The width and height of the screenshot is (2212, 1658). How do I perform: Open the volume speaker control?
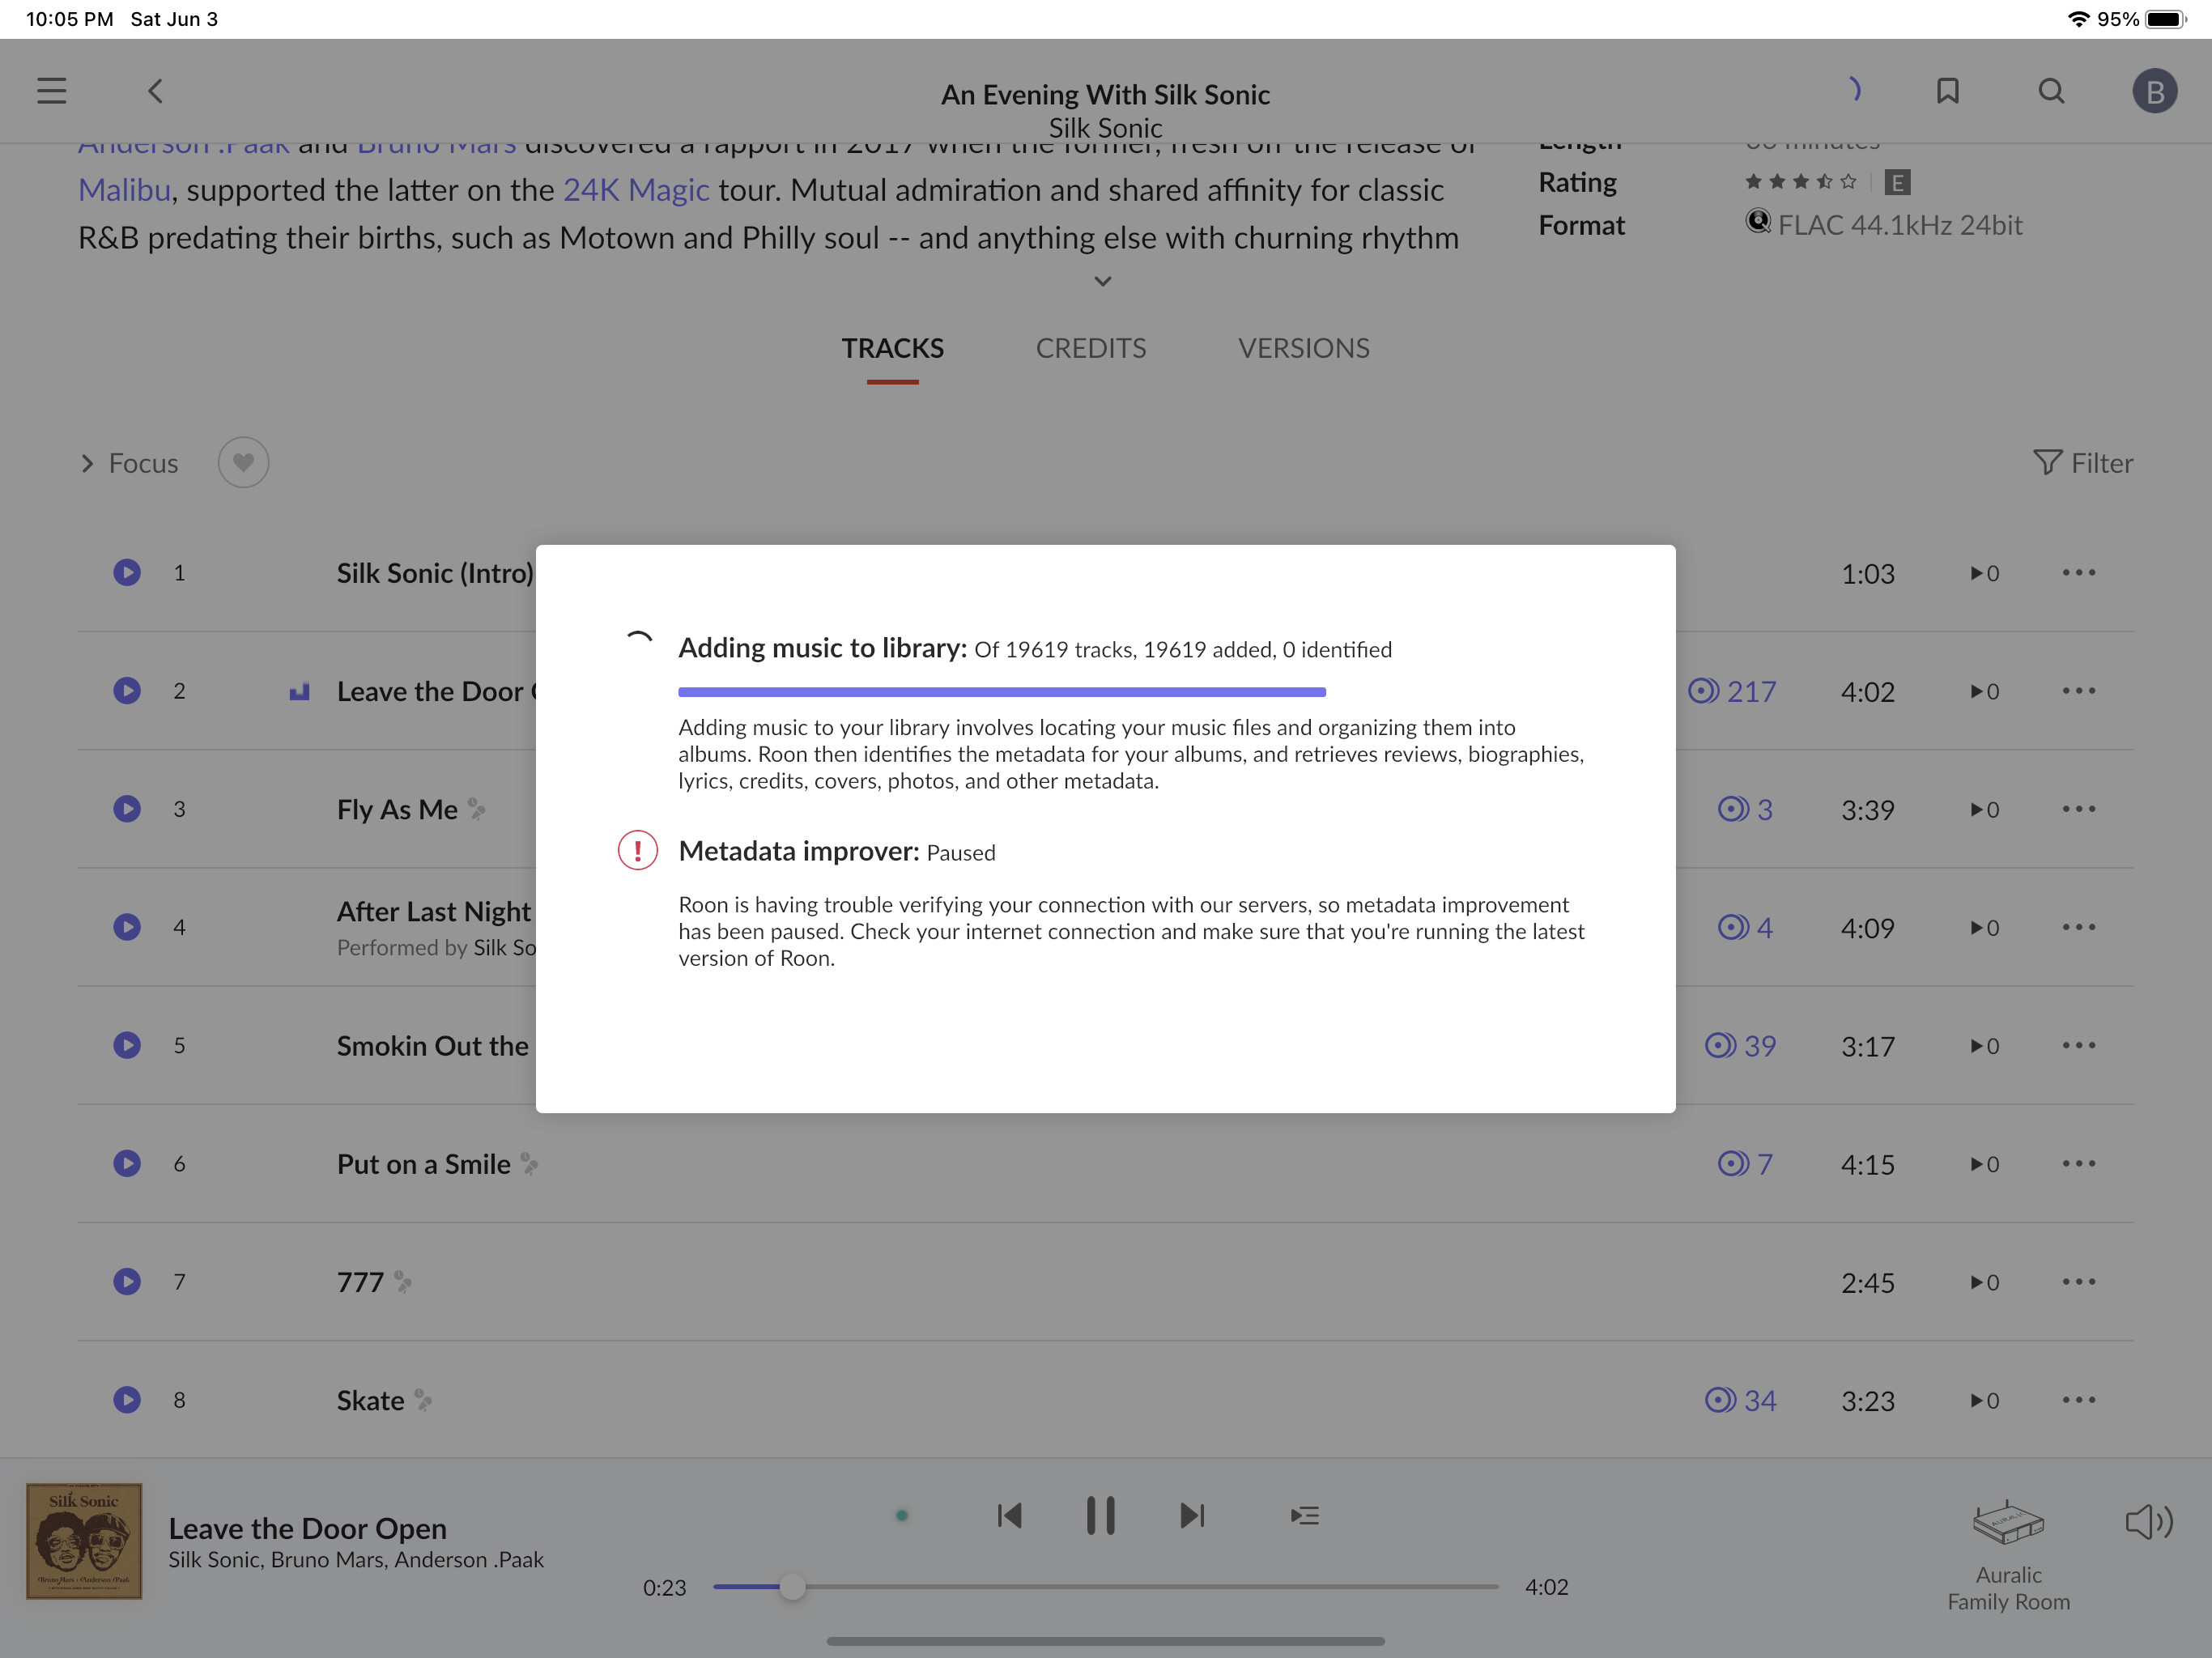[x=2148, y=1522]
